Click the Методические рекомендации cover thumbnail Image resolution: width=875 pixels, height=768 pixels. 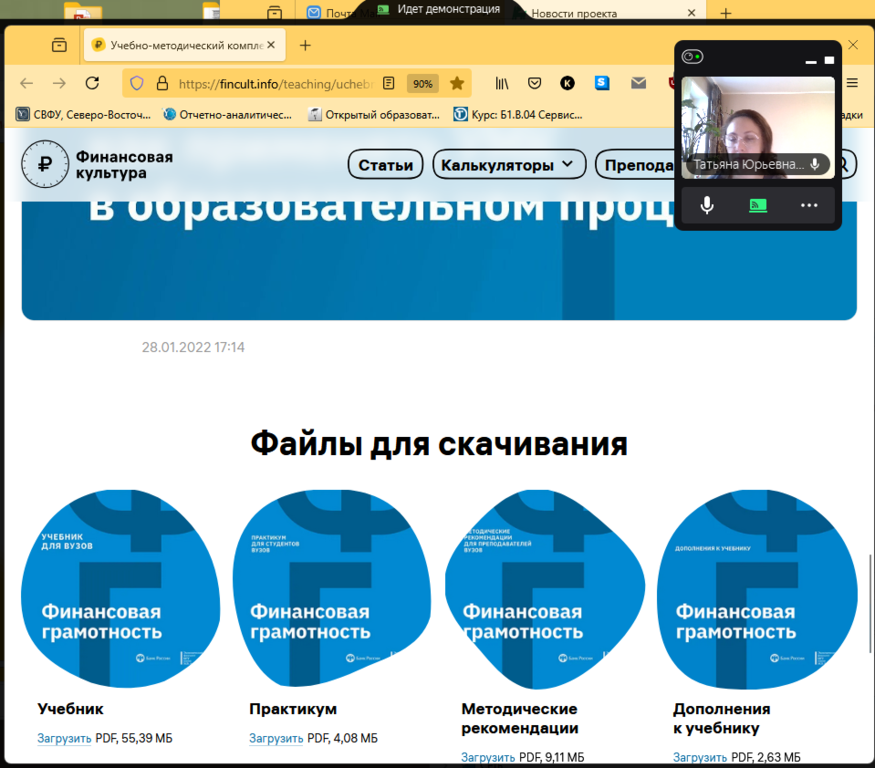tap(545, 589)
